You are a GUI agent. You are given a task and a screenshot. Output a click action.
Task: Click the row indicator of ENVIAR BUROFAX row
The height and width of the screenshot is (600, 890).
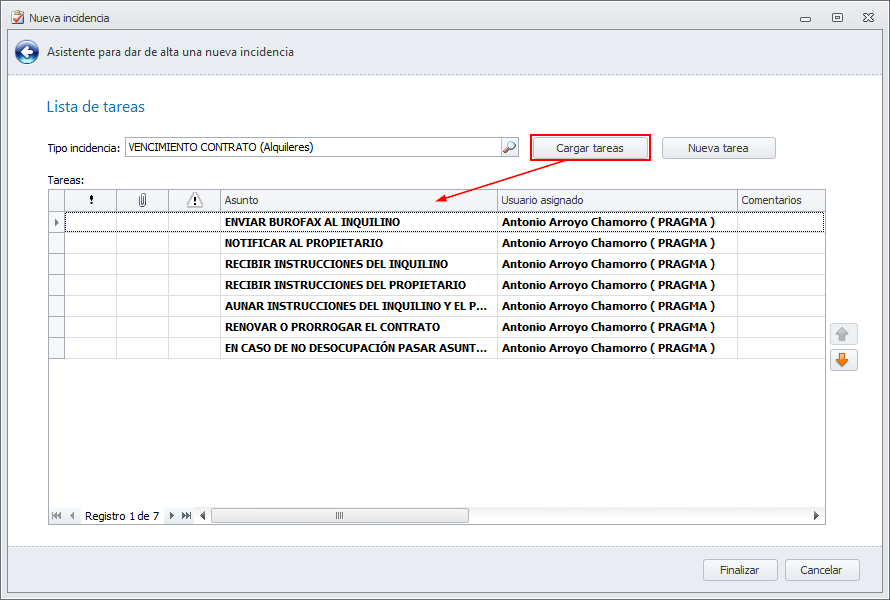tap(57, 222)
